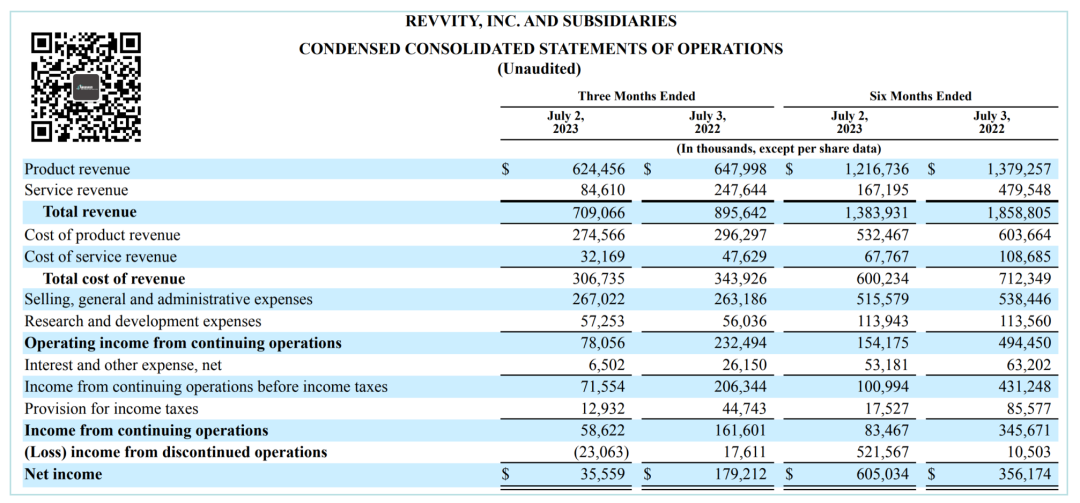The height and width of the screenshot is (503, 1080).
Task: Click continuing operations income value 161,601
Action: pos(738,431)
